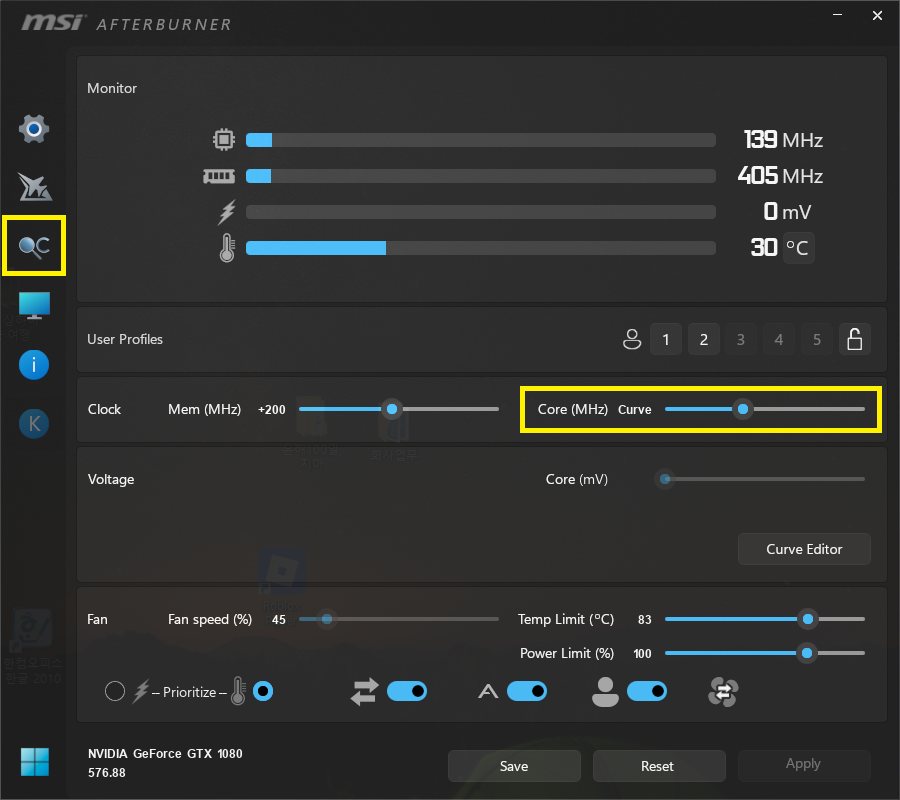The height and width of the screenshot is (800, 900).
Task: Click the fan sync icon
Action: click(723, 692)
